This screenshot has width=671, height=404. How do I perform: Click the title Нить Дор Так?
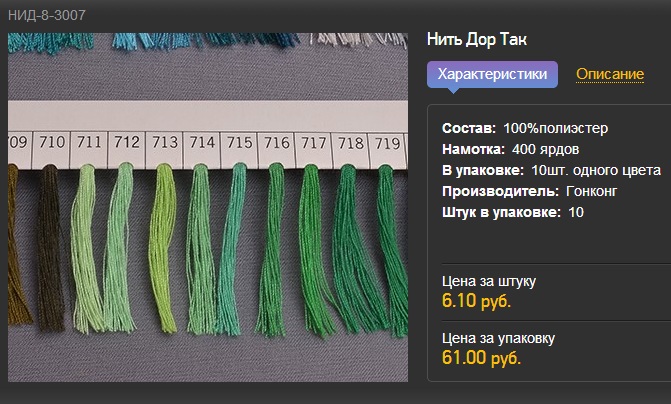click(x=477, y=39)
